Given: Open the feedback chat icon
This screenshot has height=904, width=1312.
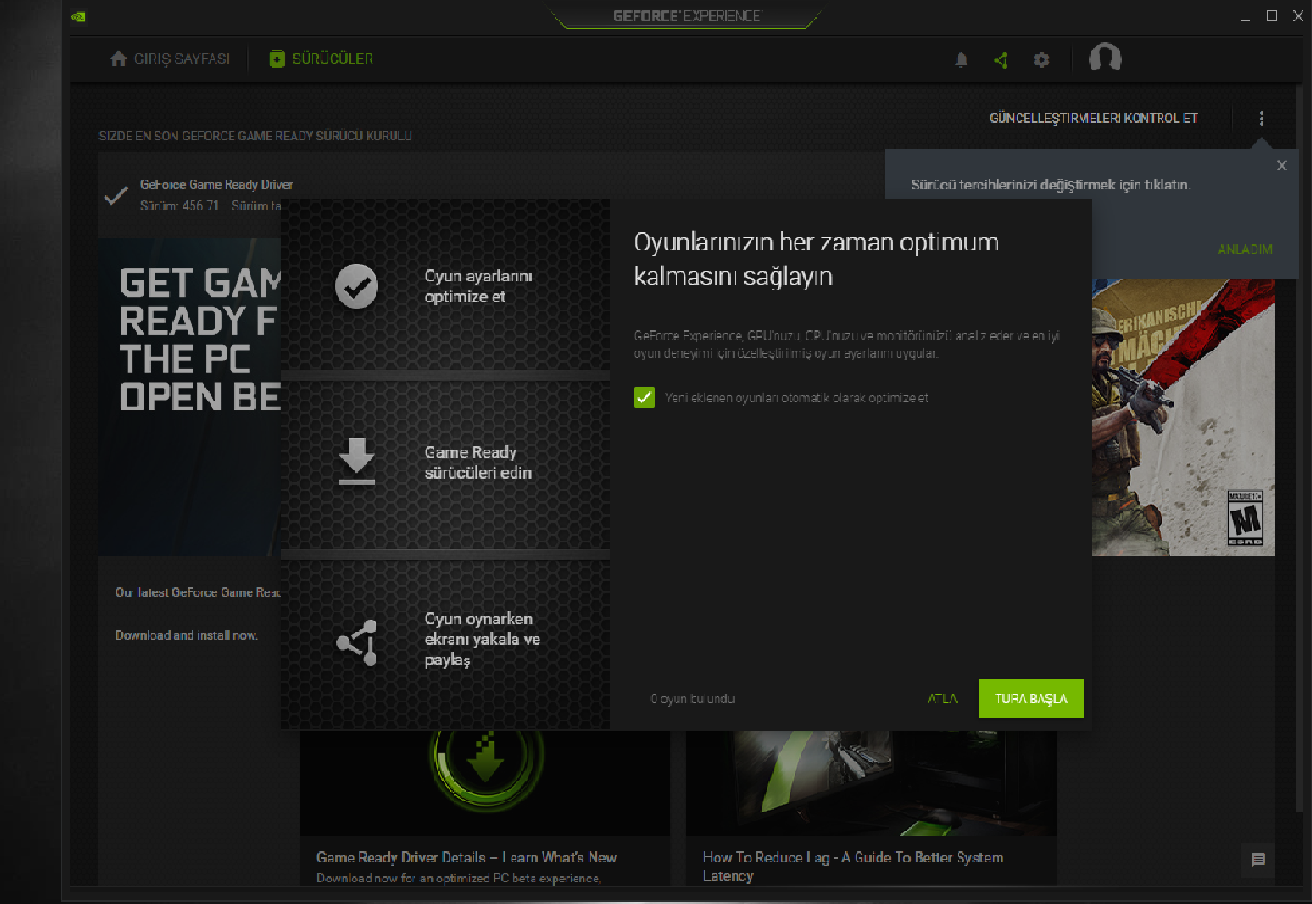Looking at the screenshot, I should (1258, 860).
